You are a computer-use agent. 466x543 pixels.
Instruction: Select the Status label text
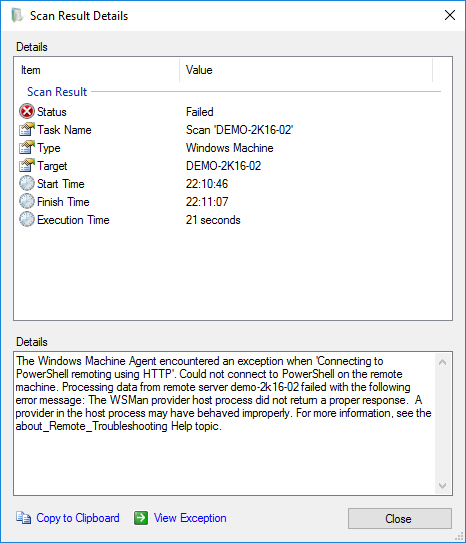click(x=52, y=112)
